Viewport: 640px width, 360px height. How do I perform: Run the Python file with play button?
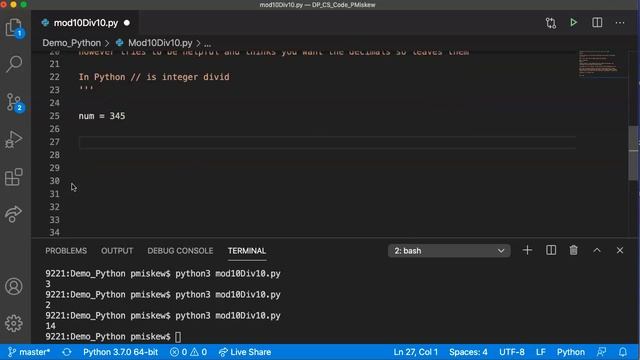(x=573, y=22)
